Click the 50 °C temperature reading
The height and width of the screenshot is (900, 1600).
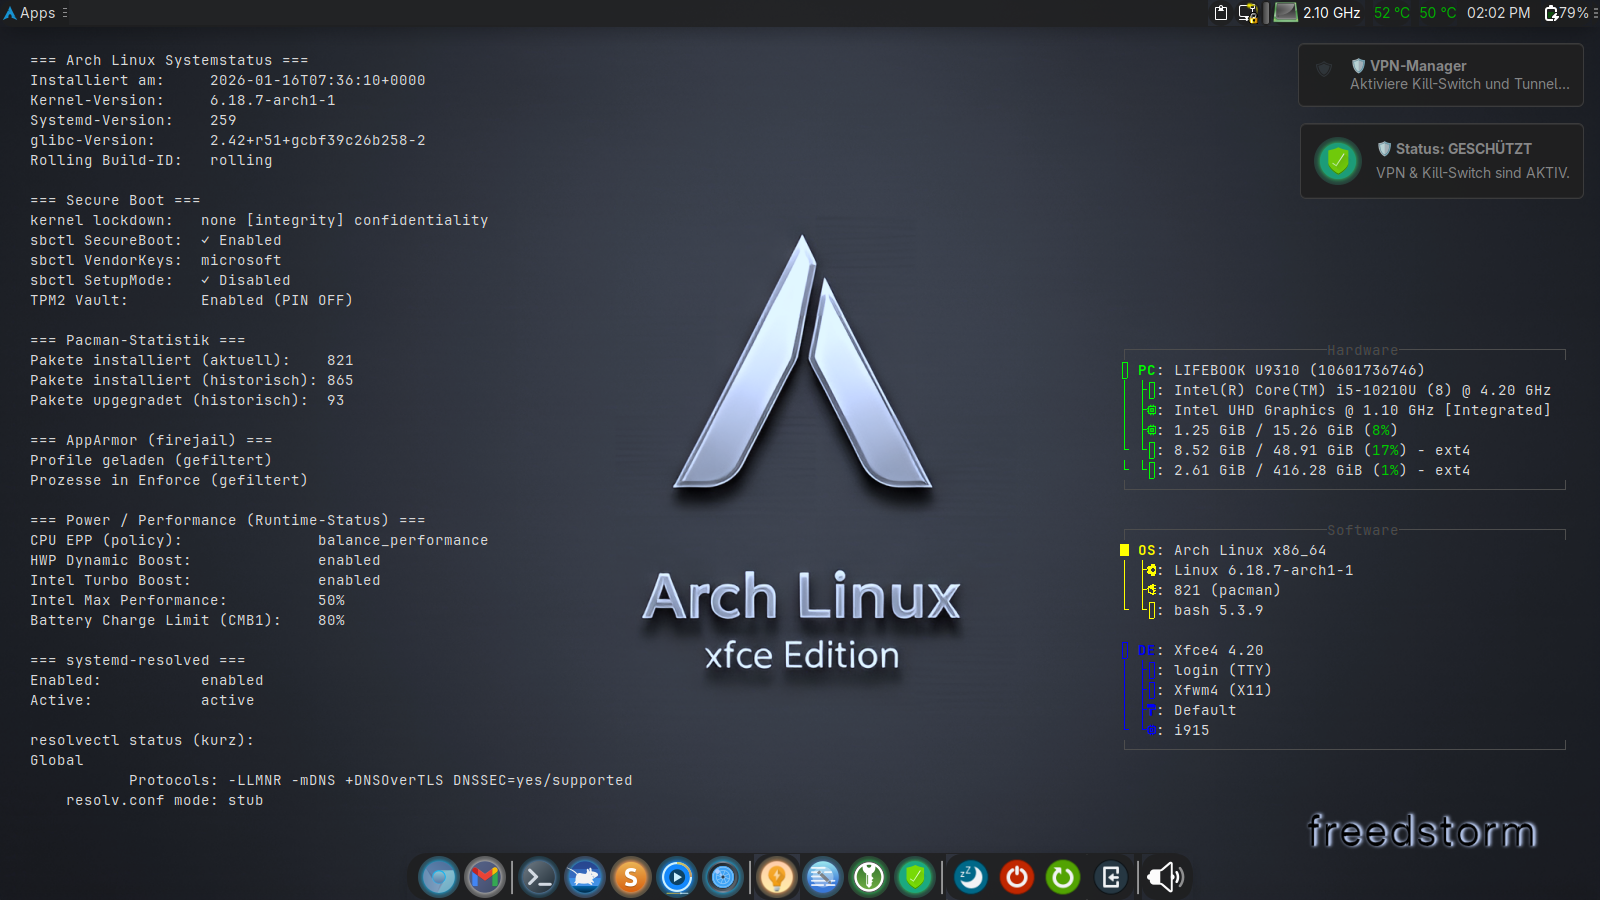coord(1438,13)
